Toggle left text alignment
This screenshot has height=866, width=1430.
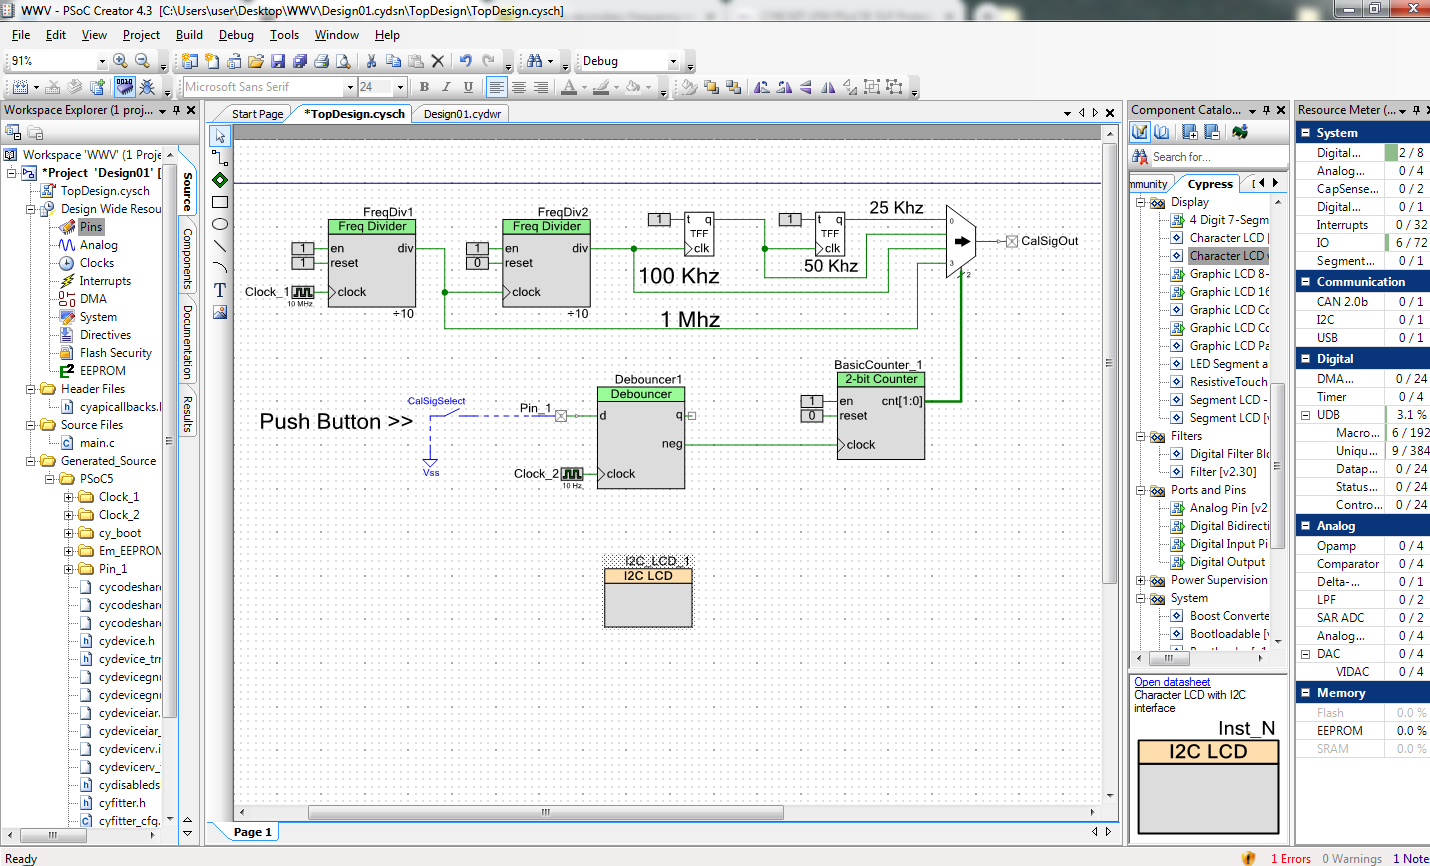496,87
